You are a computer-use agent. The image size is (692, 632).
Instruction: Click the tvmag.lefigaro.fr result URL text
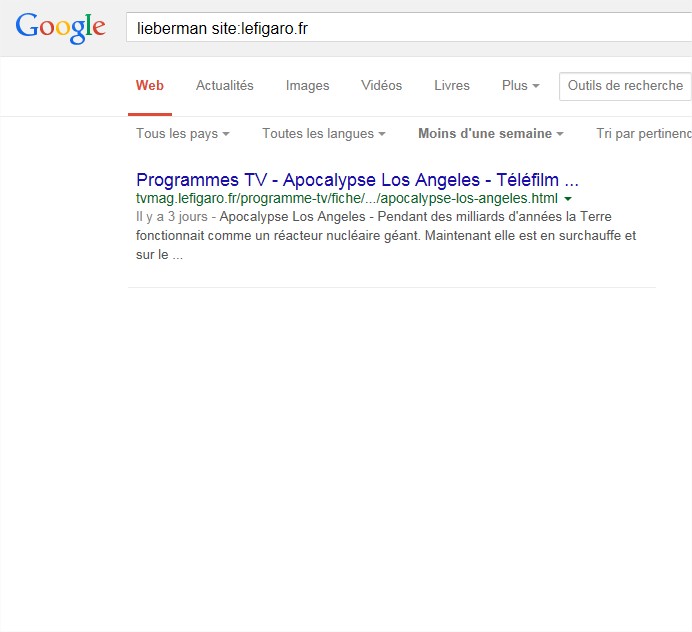pyautogui.click(x=347, y=199)
